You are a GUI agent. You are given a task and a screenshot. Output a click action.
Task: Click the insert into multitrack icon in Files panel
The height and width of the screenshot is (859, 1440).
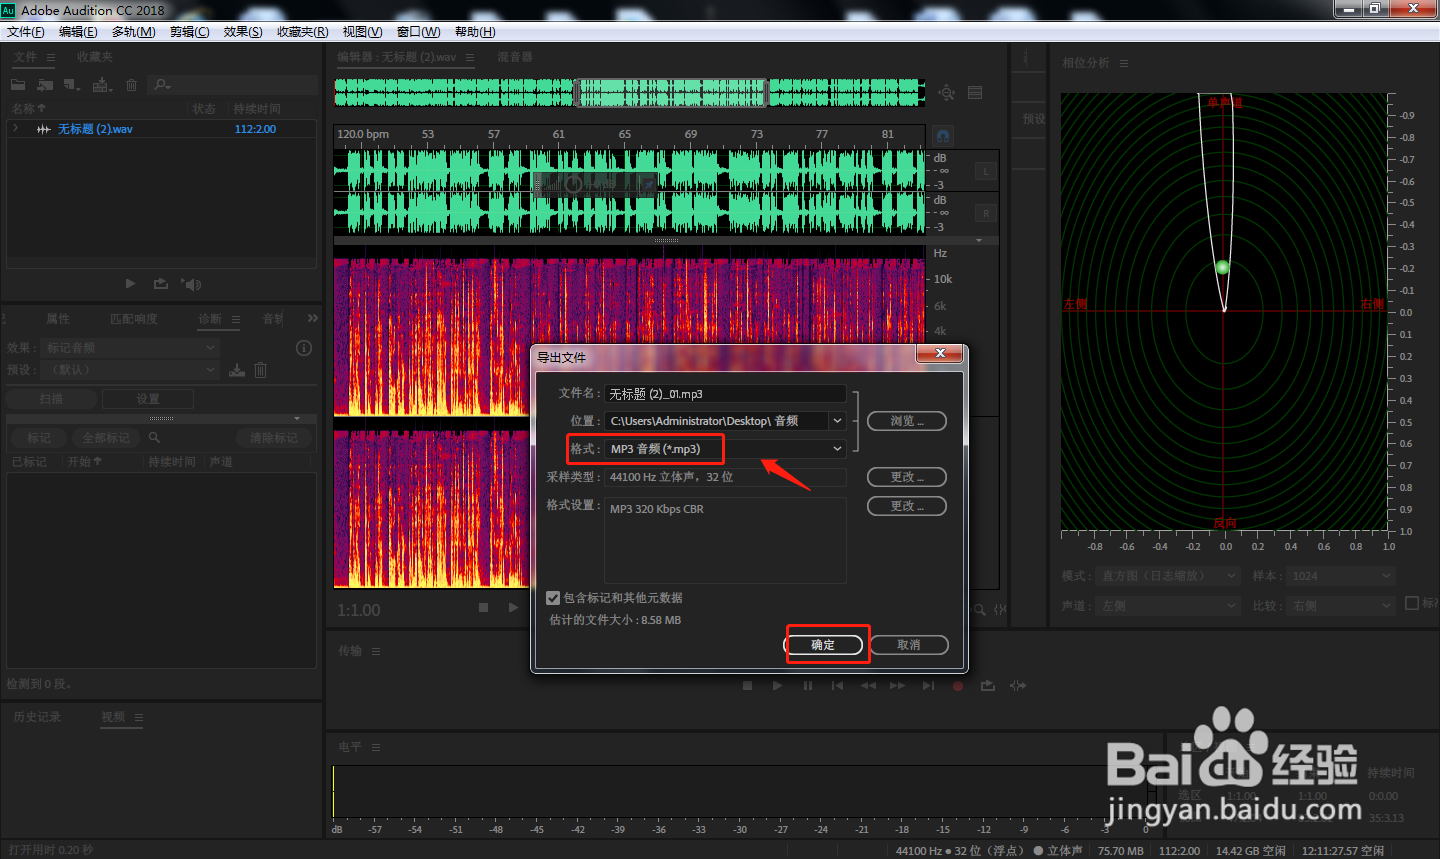pyautogui.click(x=102, y=85)
